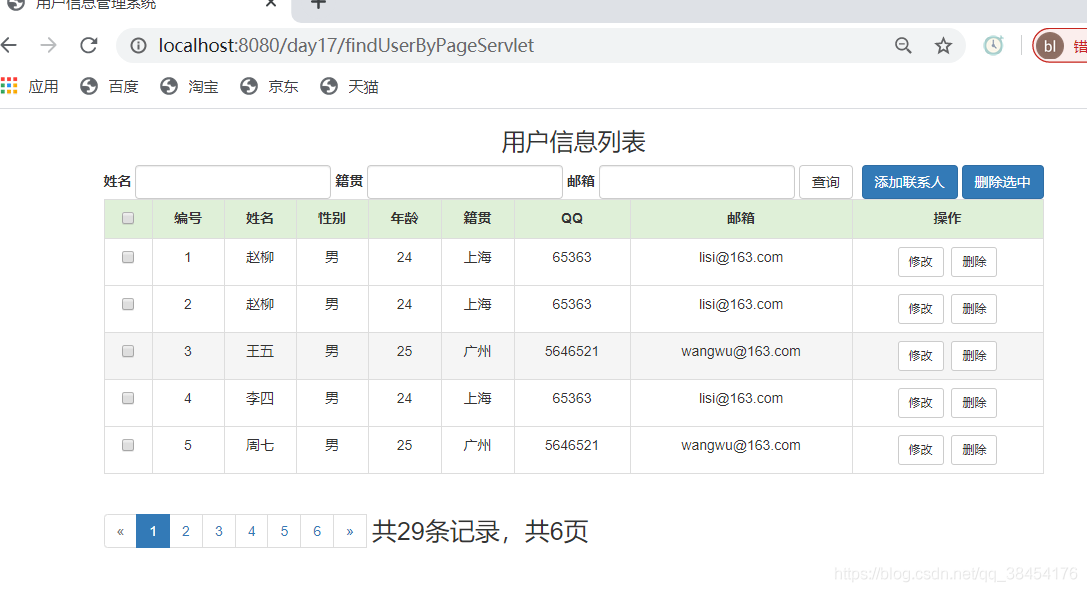This screenshot has height=592, width=1087.
Task: Open a new browser tab
Action: pyautogui.click(x=318, y=3)
